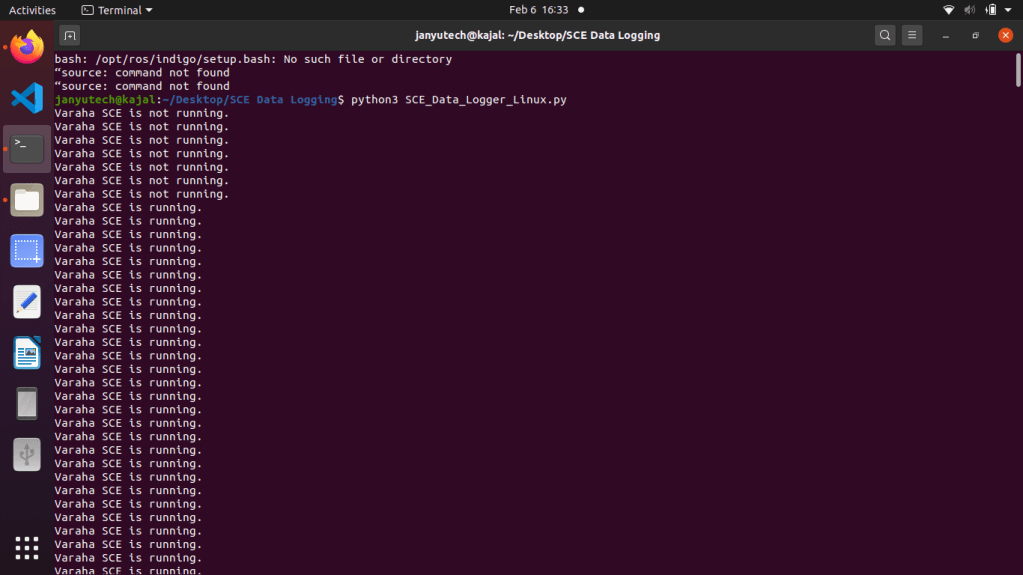Viewport: 1023px width, 575px height.
Task: Open the terminal hamburger menu
Action: (x=912, y=35)
